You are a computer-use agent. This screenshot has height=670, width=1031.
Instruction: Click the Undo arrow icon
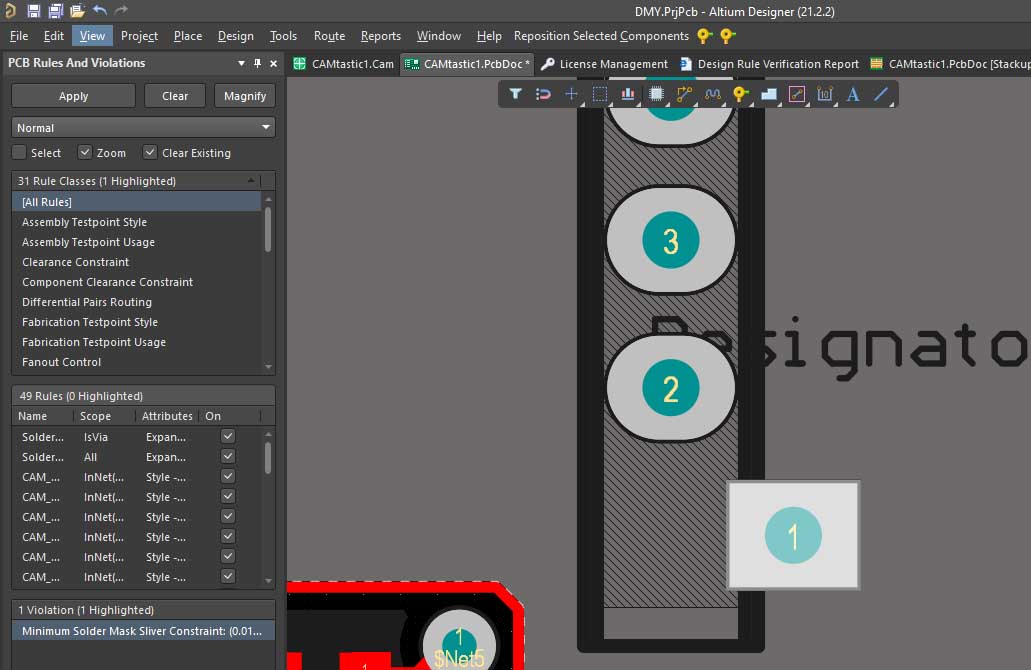pyautogui.click(x=100, y=11)
